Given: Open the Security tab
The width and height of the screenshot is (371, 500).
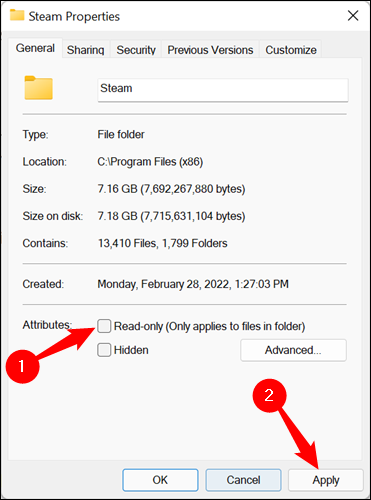Looking at the screenshot, I should 136,50.
